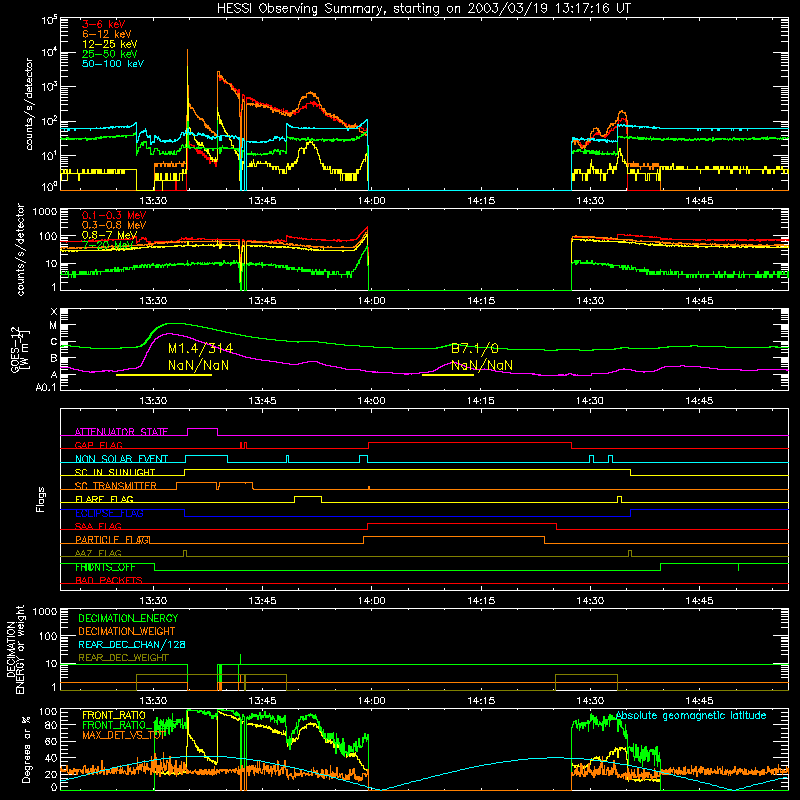Click the M1.4/314 flare annotation

pos(201,348)
